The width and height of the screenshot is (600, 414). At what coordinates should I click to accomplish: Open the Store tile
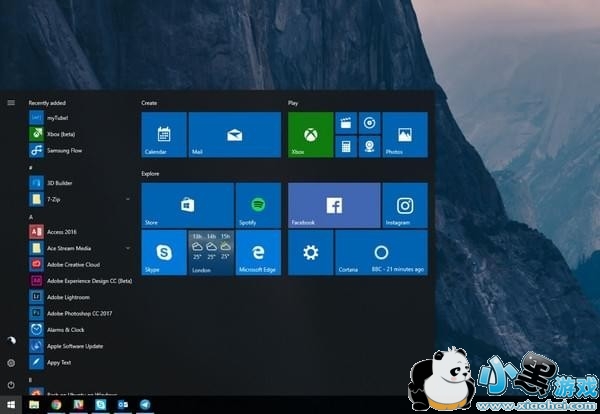[187, 205]
